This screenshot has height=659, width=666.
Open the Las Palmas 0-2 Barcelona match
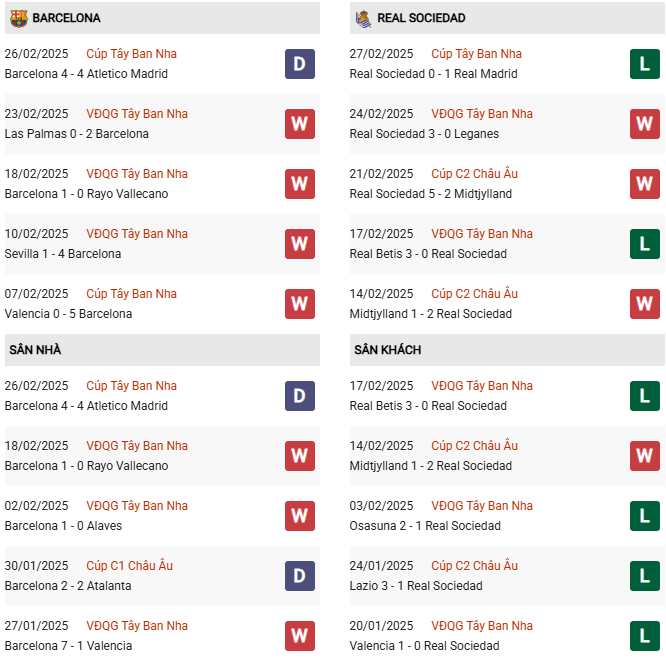tap(77, 134)
